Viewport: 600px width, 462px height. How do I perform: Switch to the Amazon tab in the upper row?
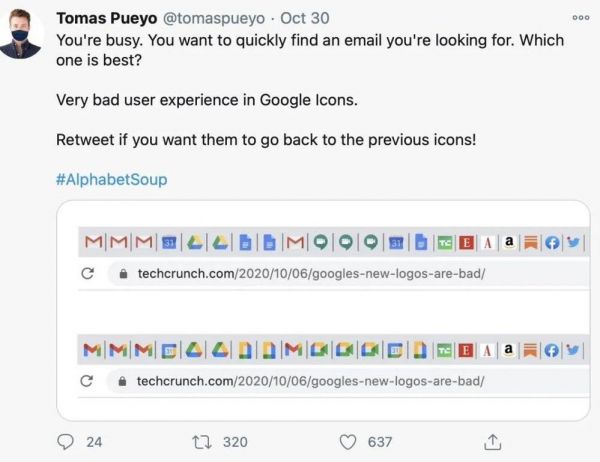coord(509,242)
